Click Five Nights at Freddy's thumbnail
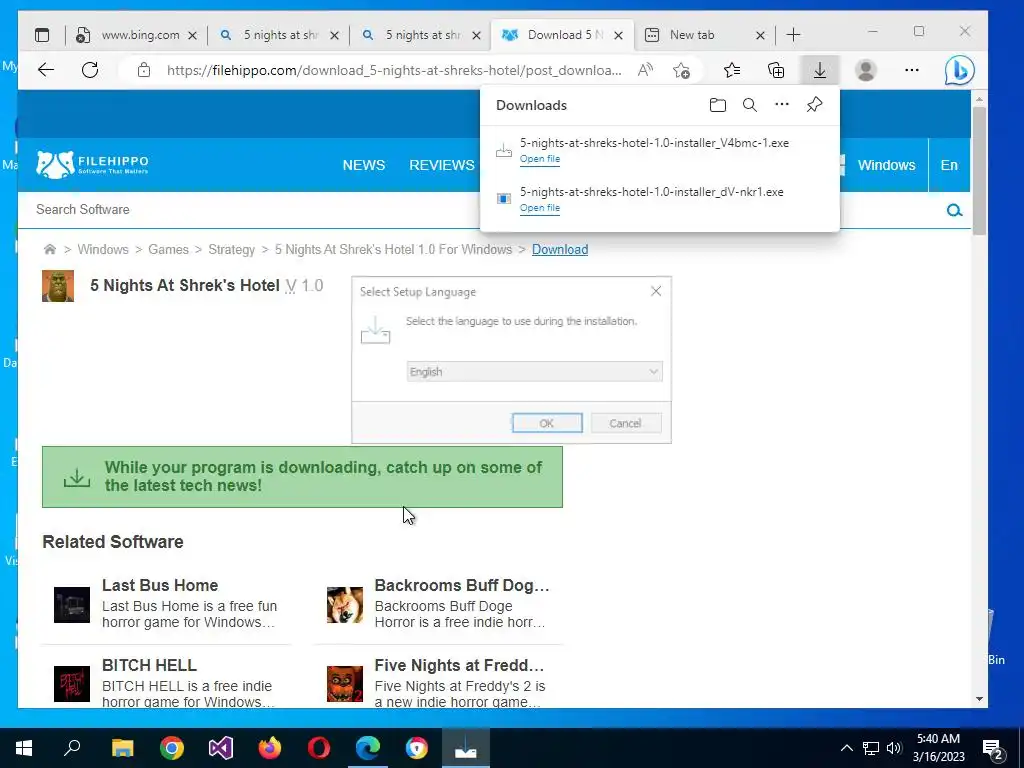This screenshot has height=768, width=1024. click(x=345, y=684)
